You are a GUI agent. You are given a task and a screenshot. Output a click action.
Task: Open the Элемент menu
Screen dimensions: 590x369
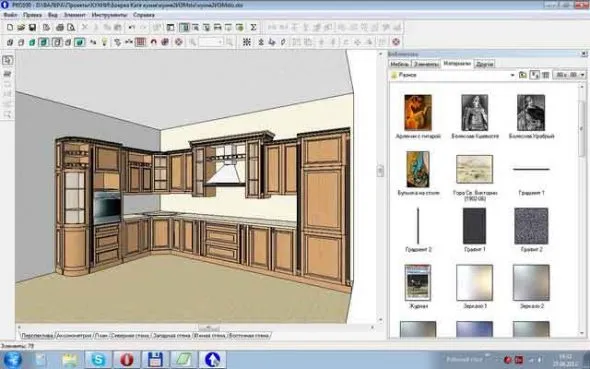(75, 15)
